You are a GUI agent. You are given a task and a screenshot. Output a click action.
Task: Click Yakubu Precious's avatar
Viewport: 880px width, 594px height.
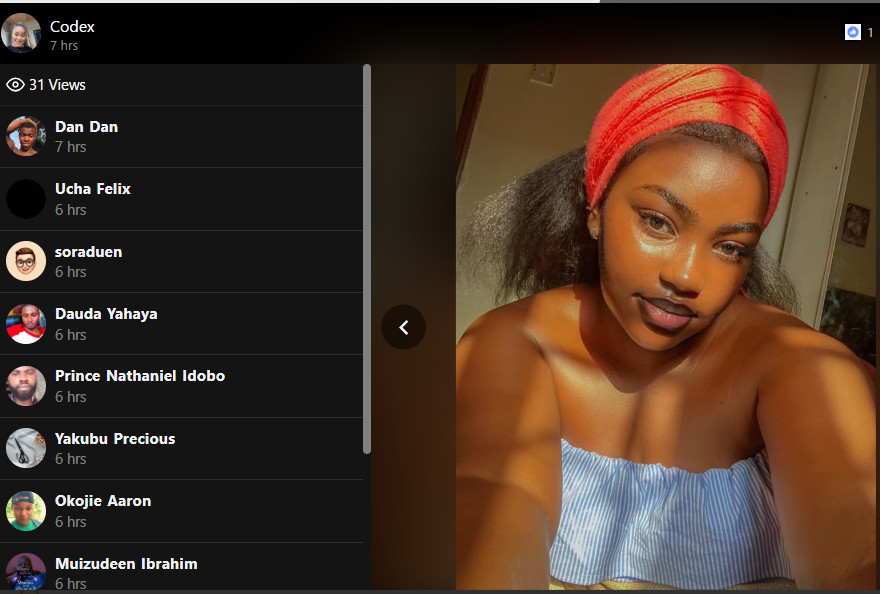(26, 448)
